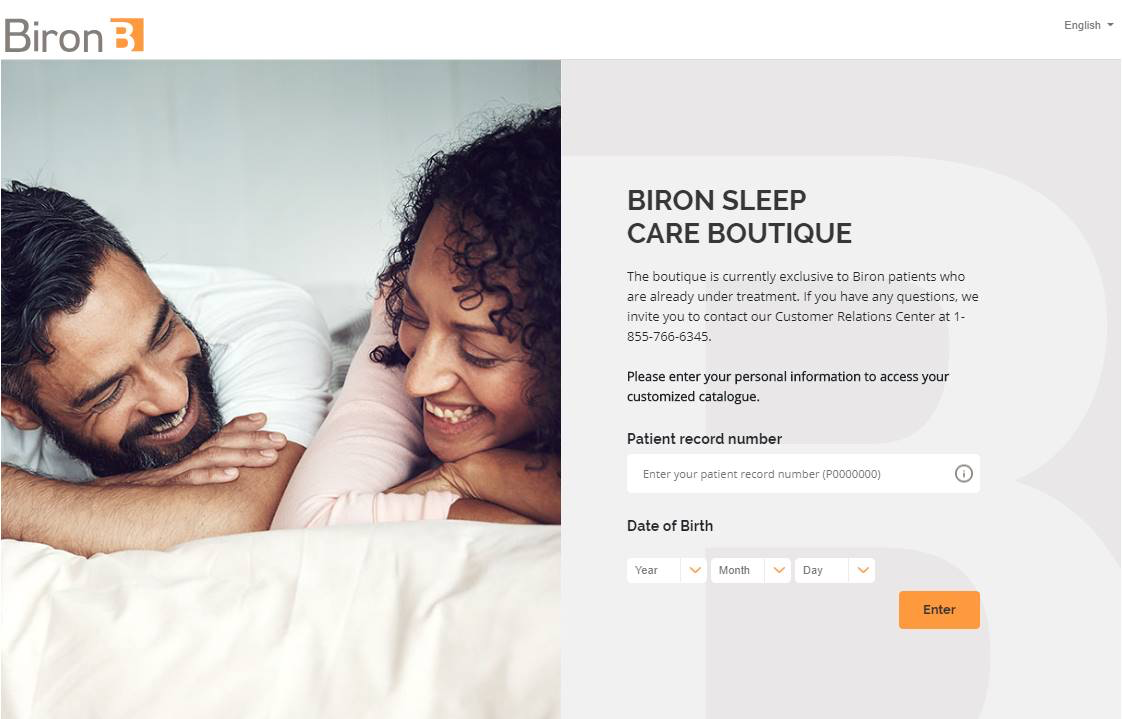This screenshot has width=1122, height=719.
Task: Submit the form with the Enter button
Action: (x=939, y=610)
